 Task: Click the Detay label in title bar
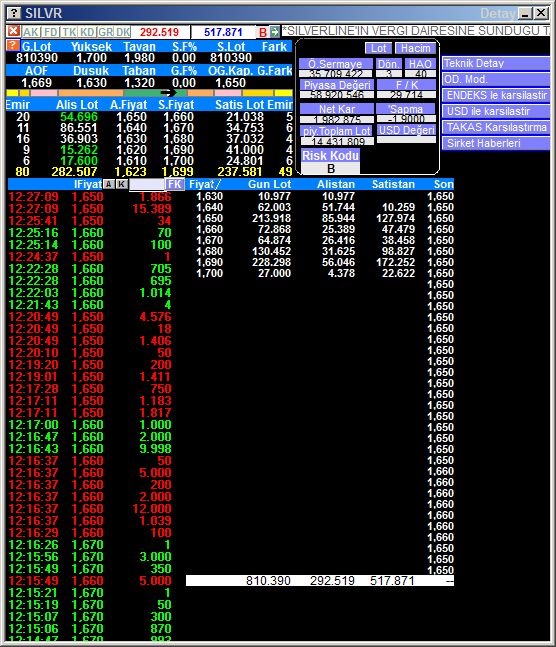[x=497, y=14]
